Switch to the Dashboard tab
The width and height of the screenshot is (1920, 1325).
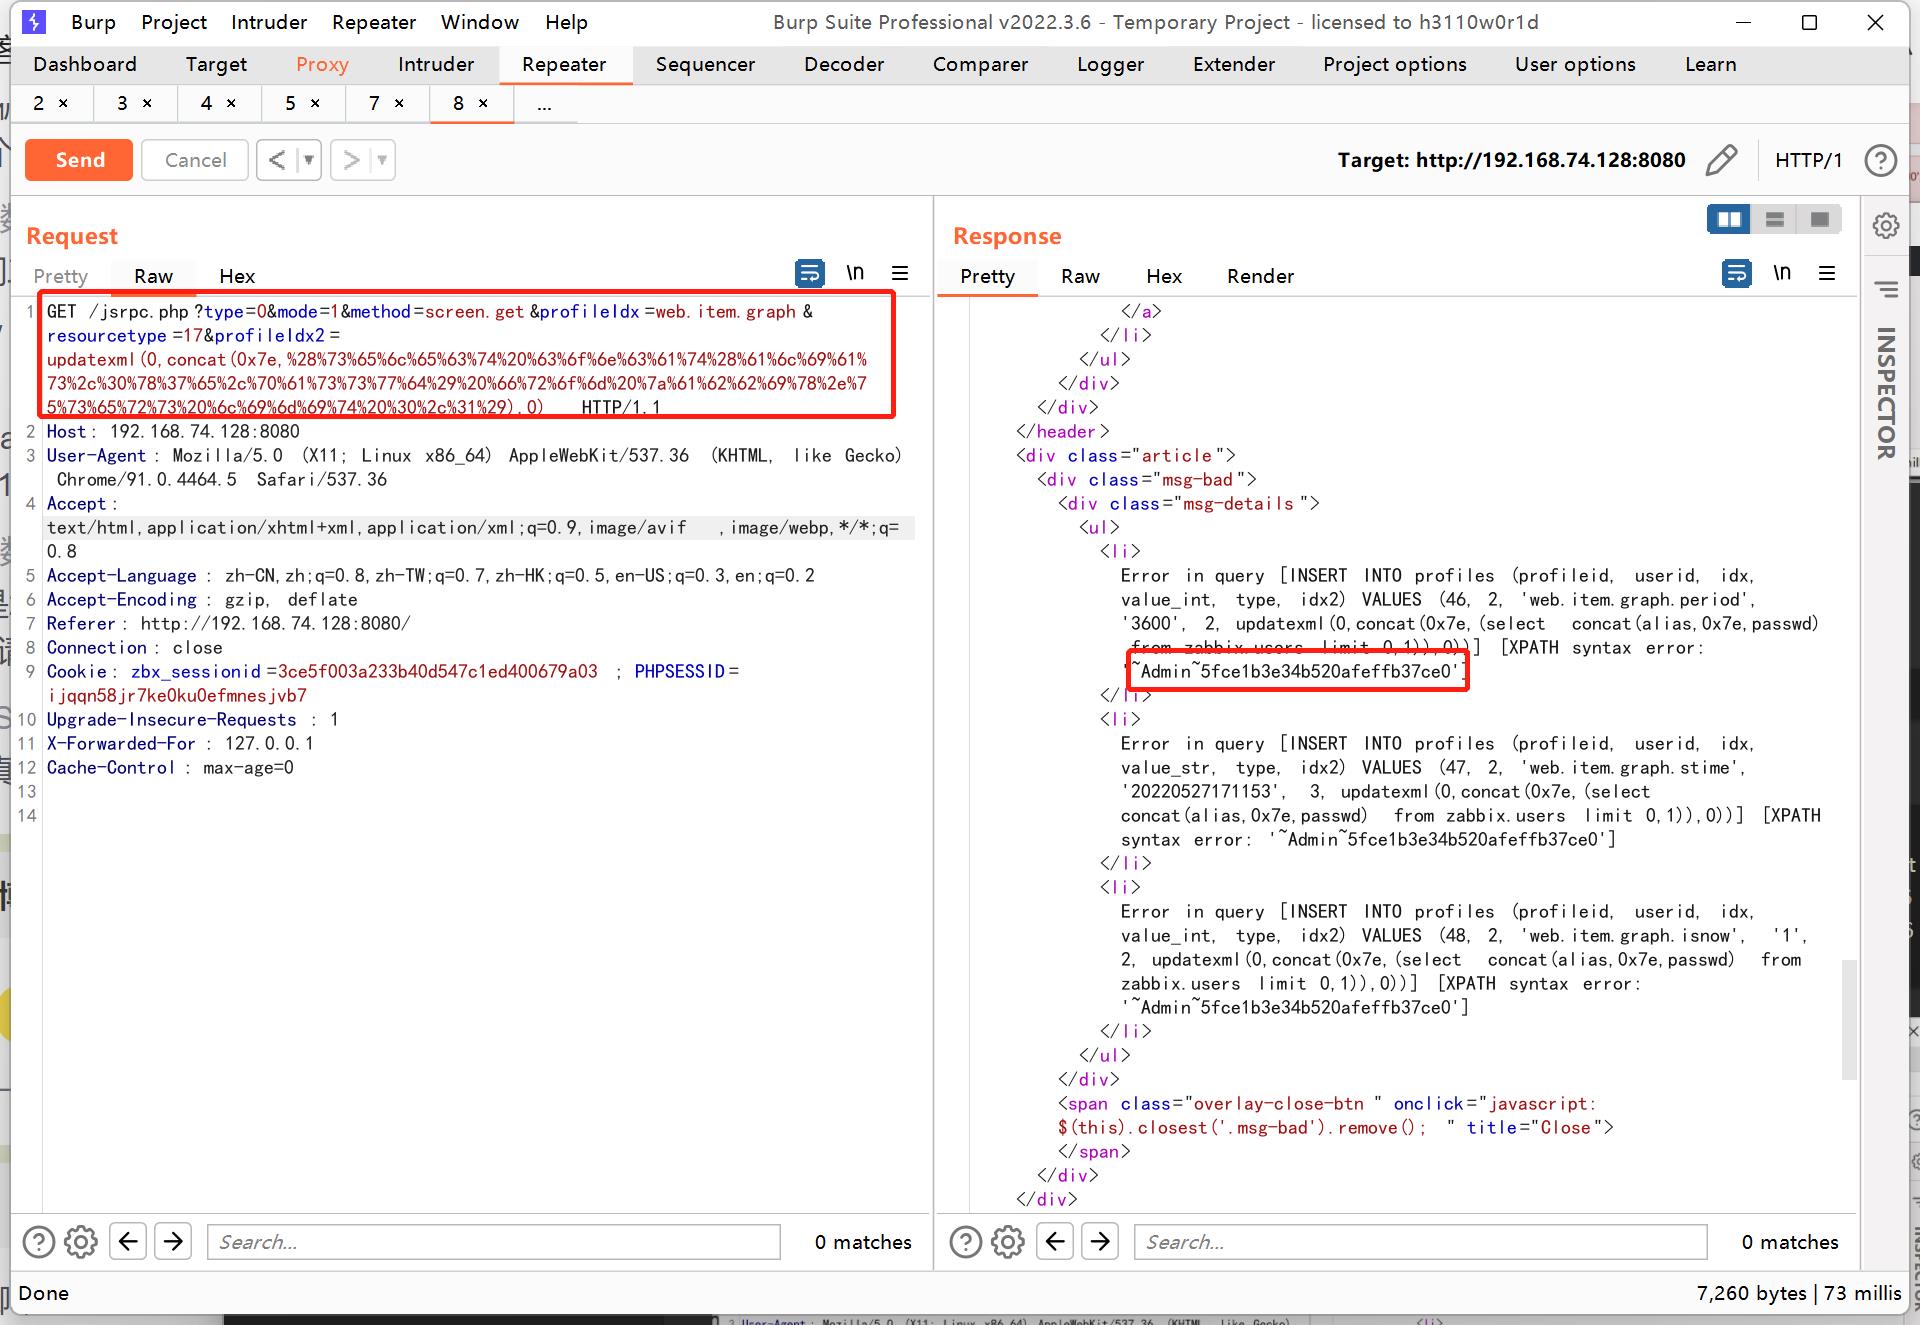[x=85, y=64]
